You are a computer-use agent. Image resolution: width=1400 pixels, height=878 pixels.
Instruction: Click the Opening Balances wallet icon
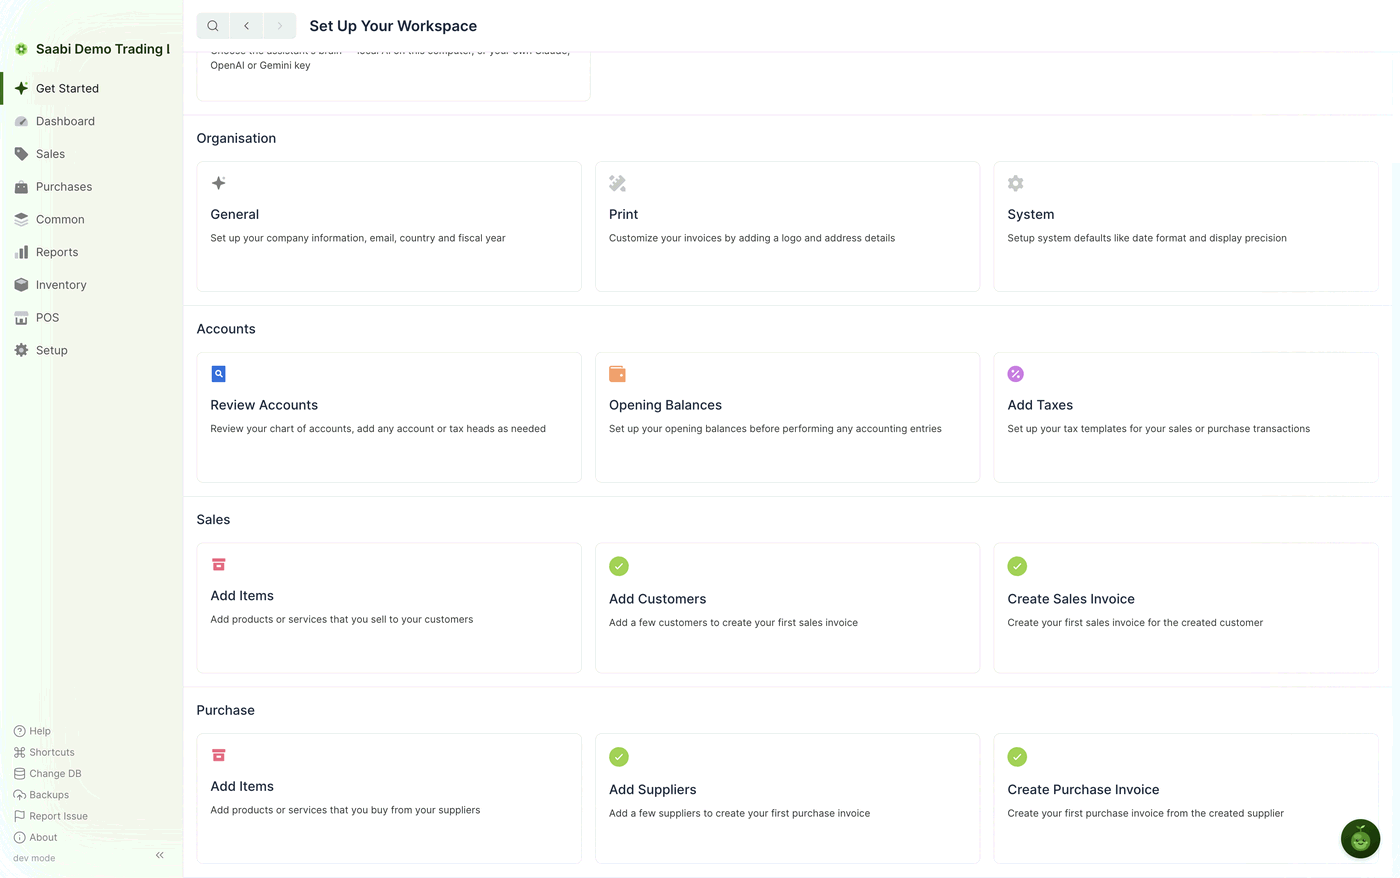pos(617,374)
